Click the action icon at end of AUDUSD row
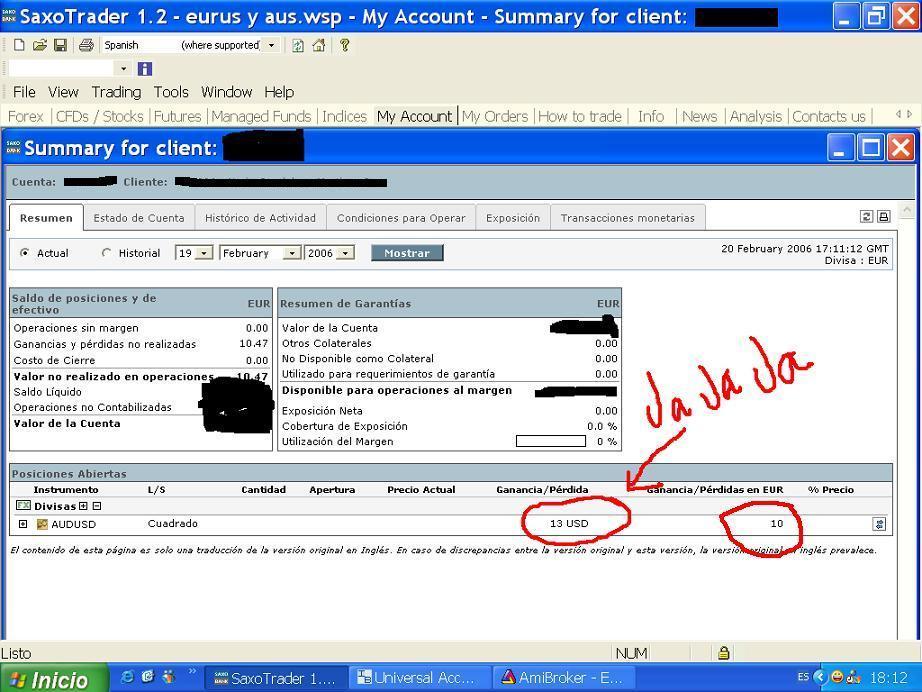The width and height of the screenshot is (922, 692). [x=879, y=524]
